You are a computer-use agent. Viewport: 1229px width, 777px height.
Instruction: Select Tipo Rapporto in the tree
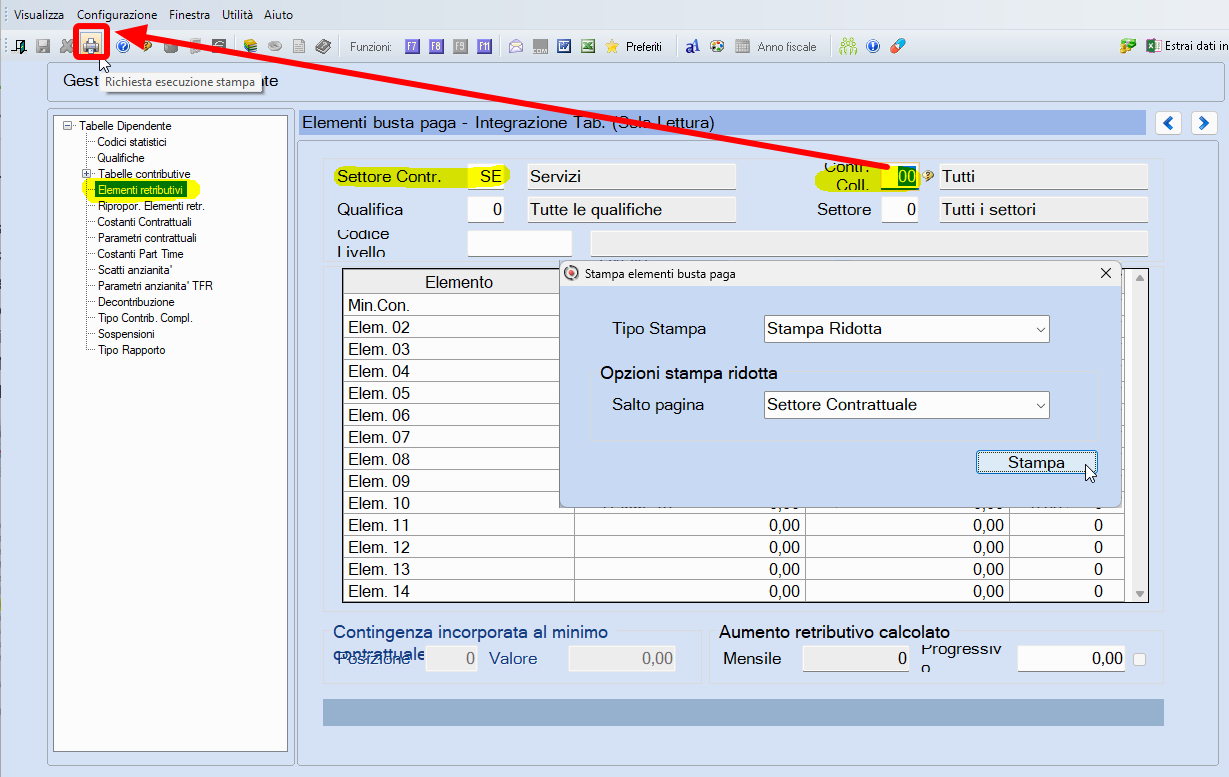tap(131, 350)
